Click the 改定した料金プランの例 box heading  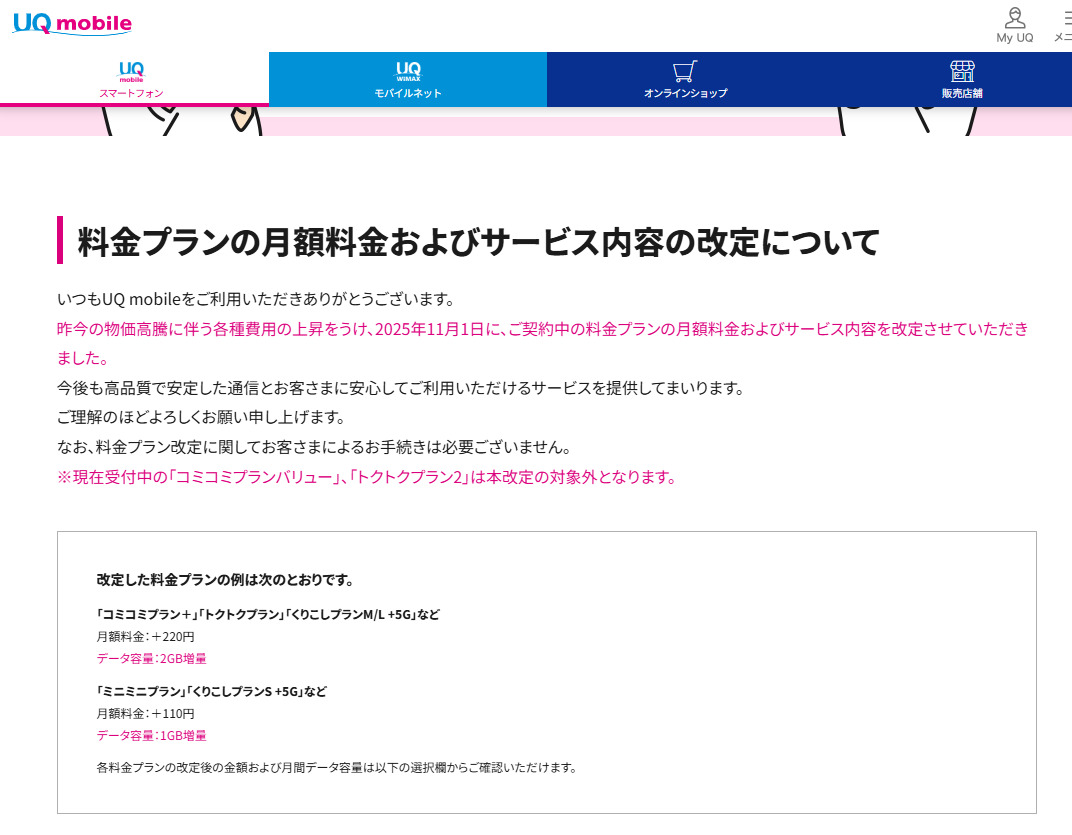point(225,580)
